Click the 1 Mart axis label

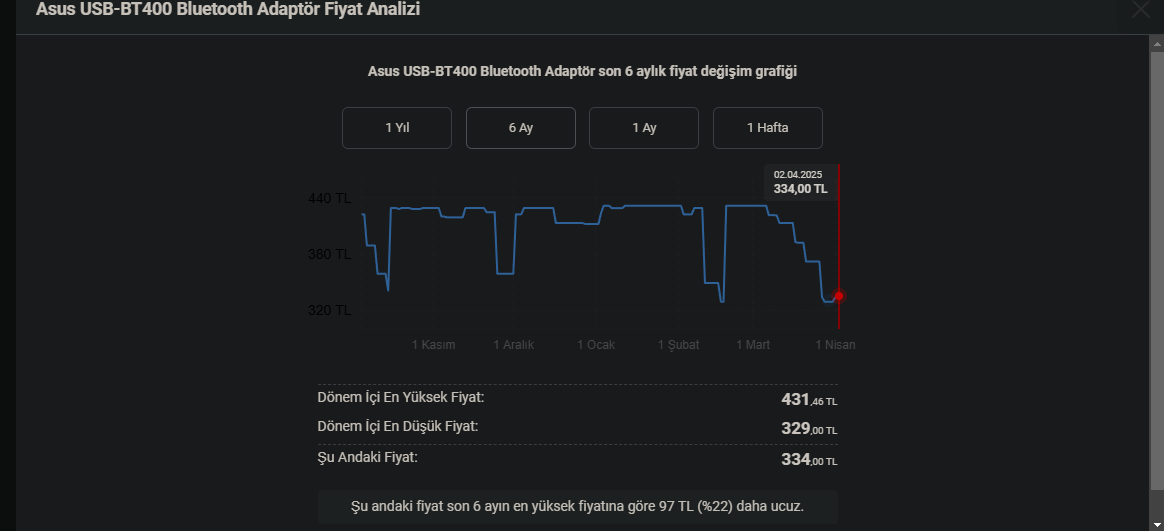[x=753, y=345]
